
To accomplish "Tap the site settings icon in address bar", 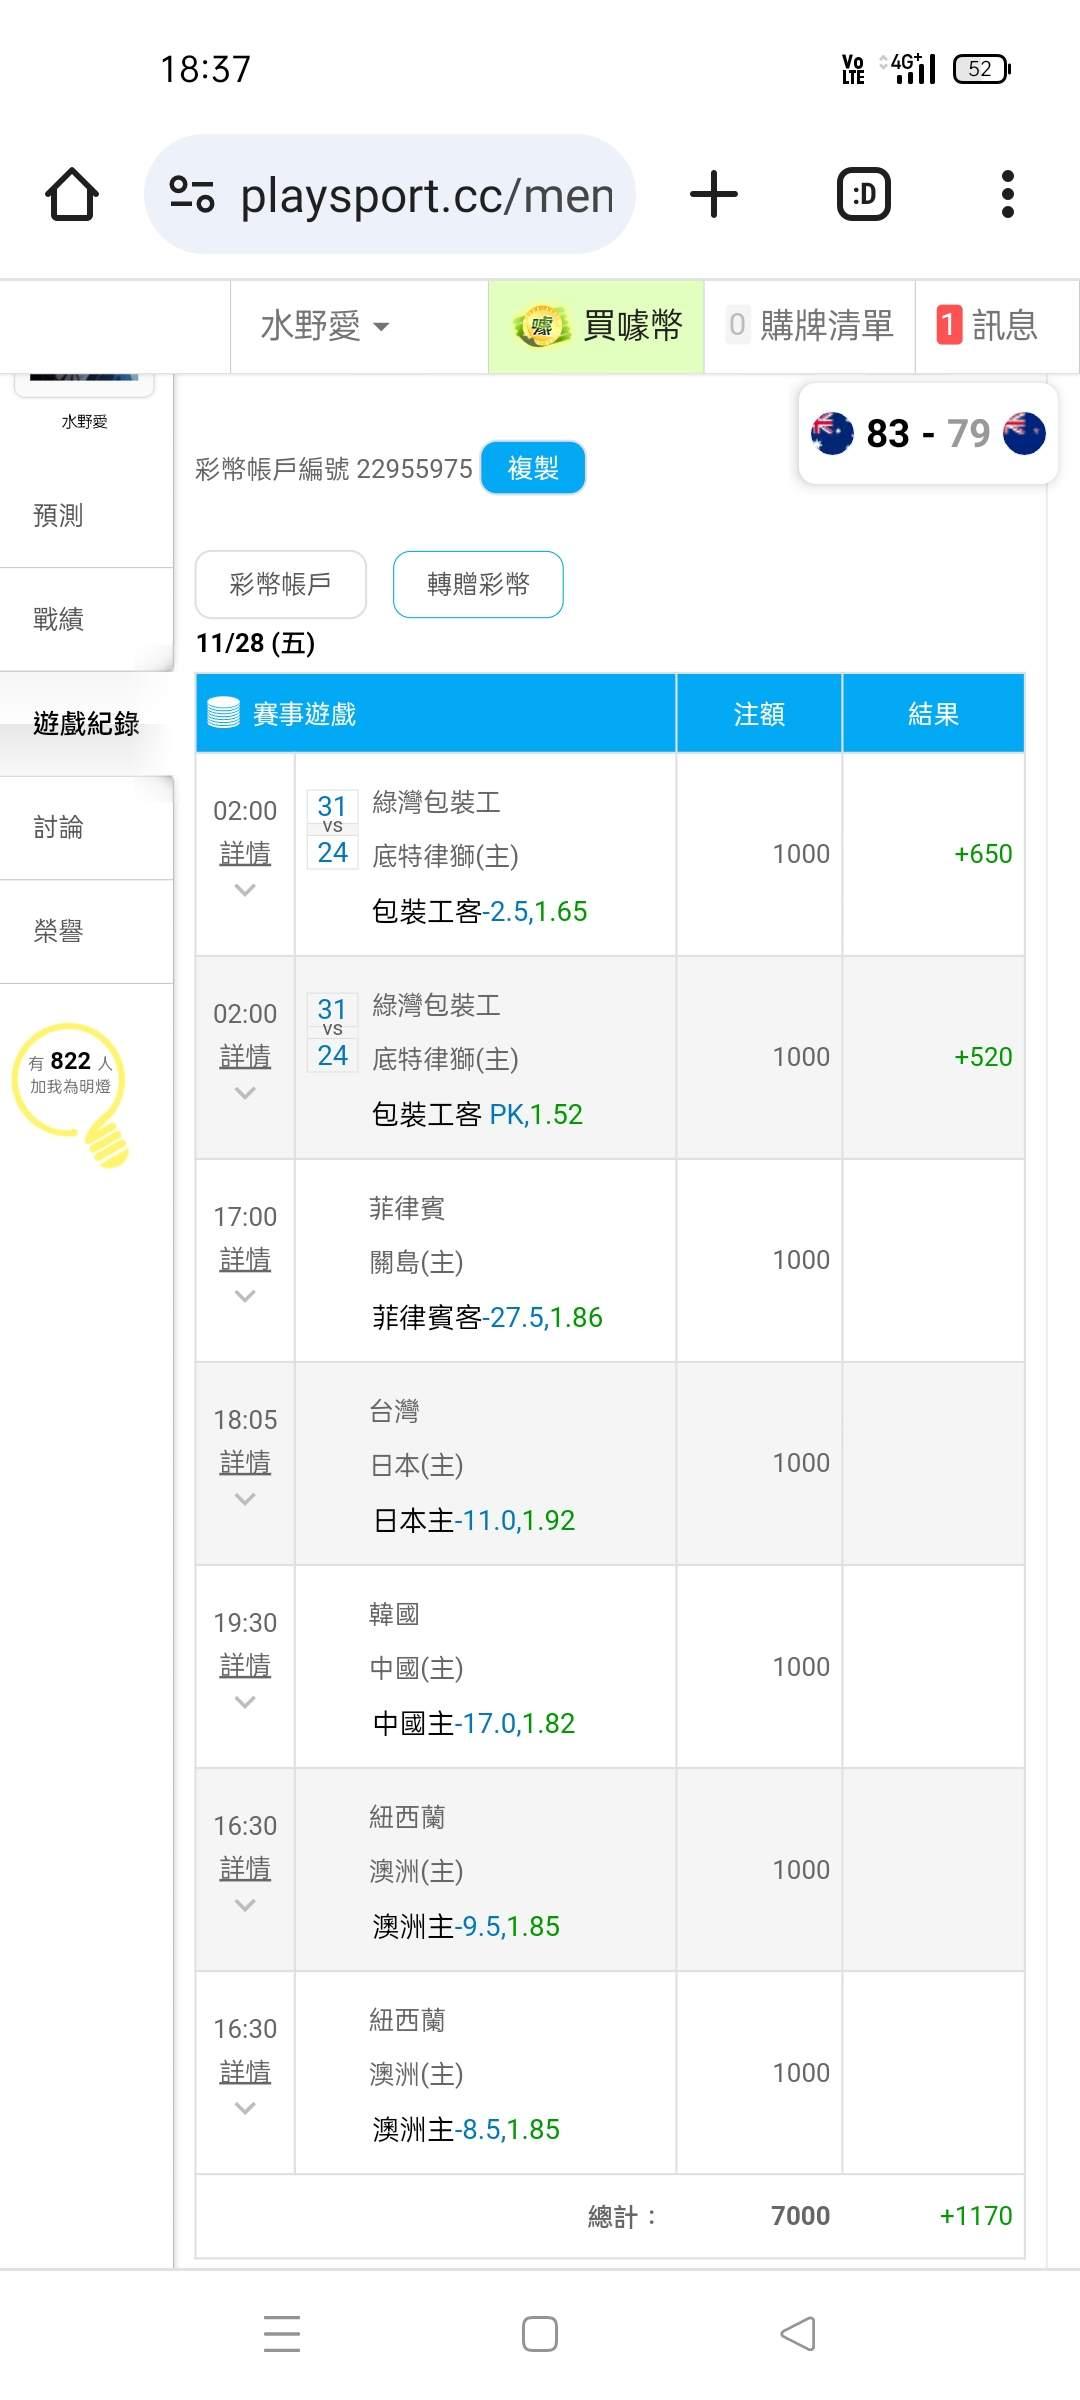I will pyautogui.click(x=191, y=194).
